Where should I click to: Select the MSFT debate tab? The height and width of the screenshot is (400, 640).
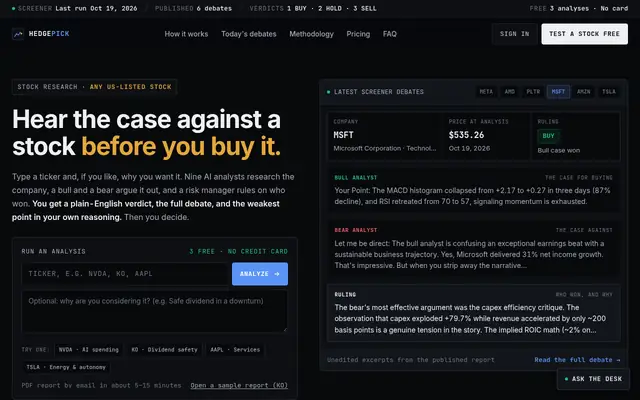(x=558, y=91)
